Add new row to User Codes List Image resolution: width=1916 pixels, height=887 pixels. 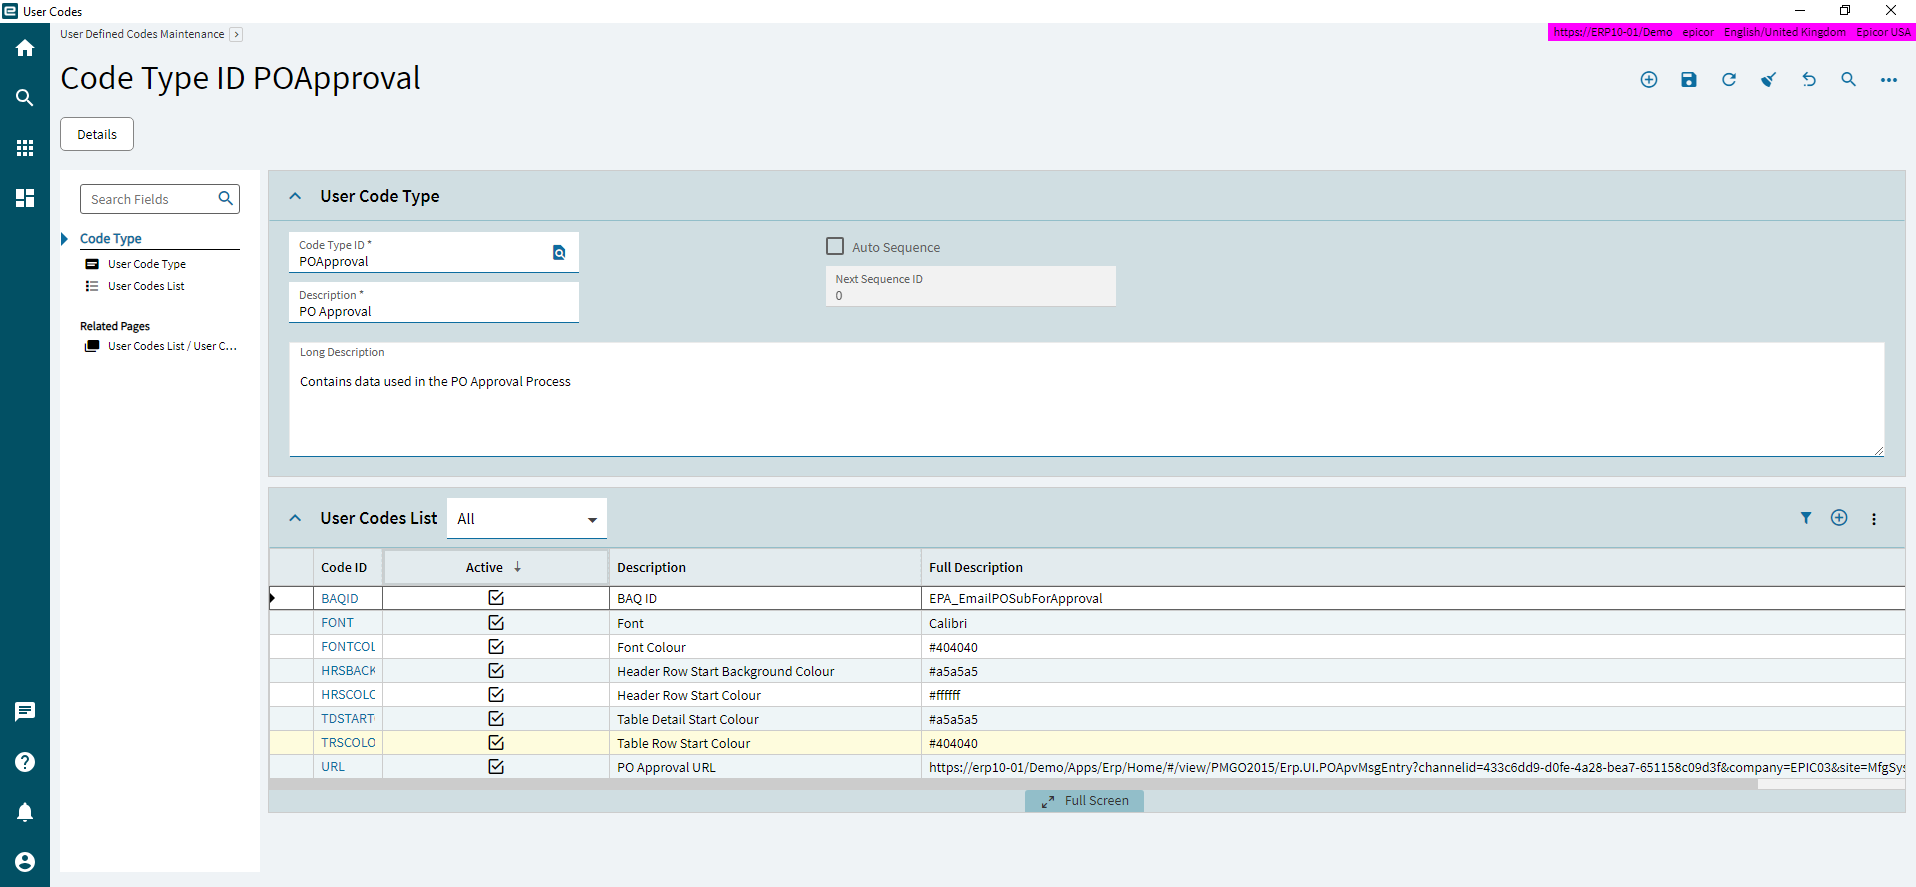(1838, 518)
